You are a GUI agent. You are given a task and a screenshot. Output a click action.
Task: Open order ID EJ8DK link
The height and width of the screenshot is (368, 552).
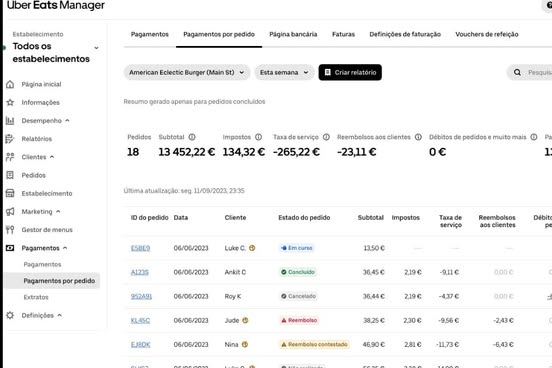(x=140, y=344)
